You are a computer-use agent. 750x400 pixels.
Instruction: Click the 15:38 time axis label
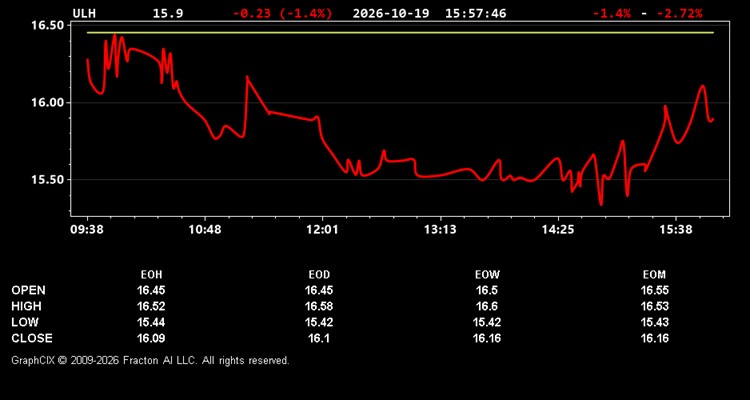675,230
